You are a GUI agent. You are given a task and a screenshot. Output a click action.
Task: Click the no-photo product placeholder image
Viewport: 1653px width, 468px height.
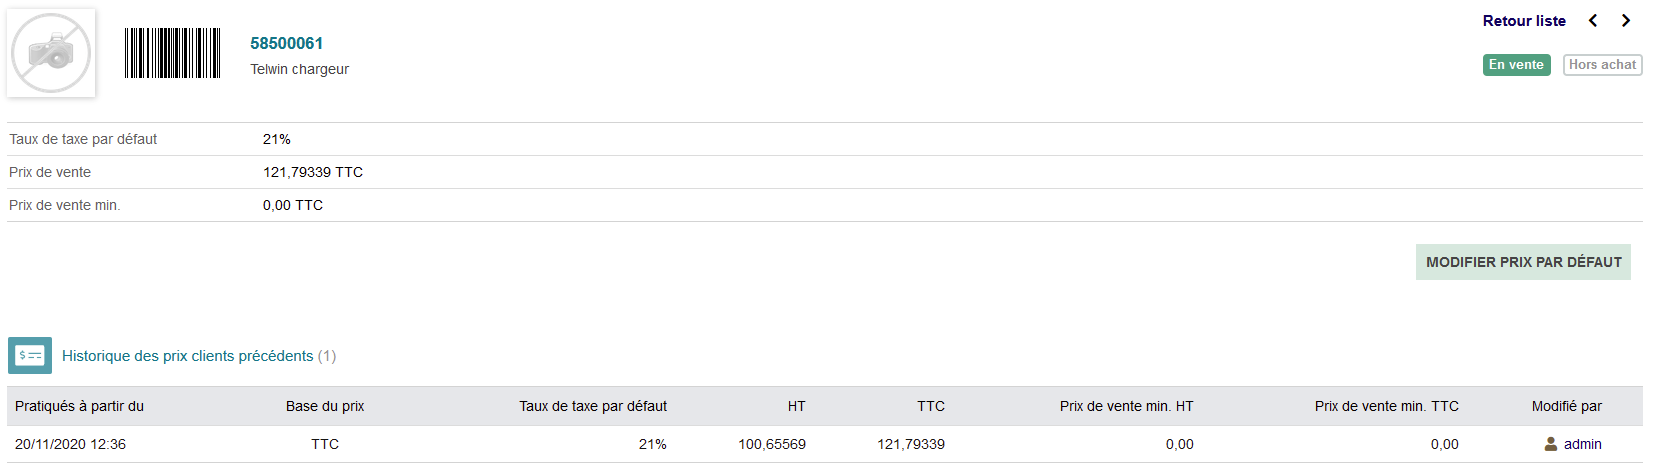tap(51, 53)
